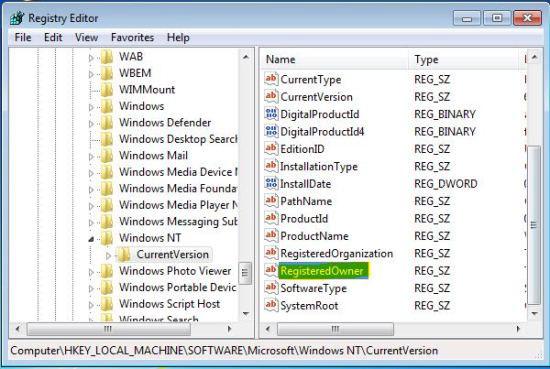Click the DigitalProductId binary value icon

pyautogui.click(x=271, y=114)
